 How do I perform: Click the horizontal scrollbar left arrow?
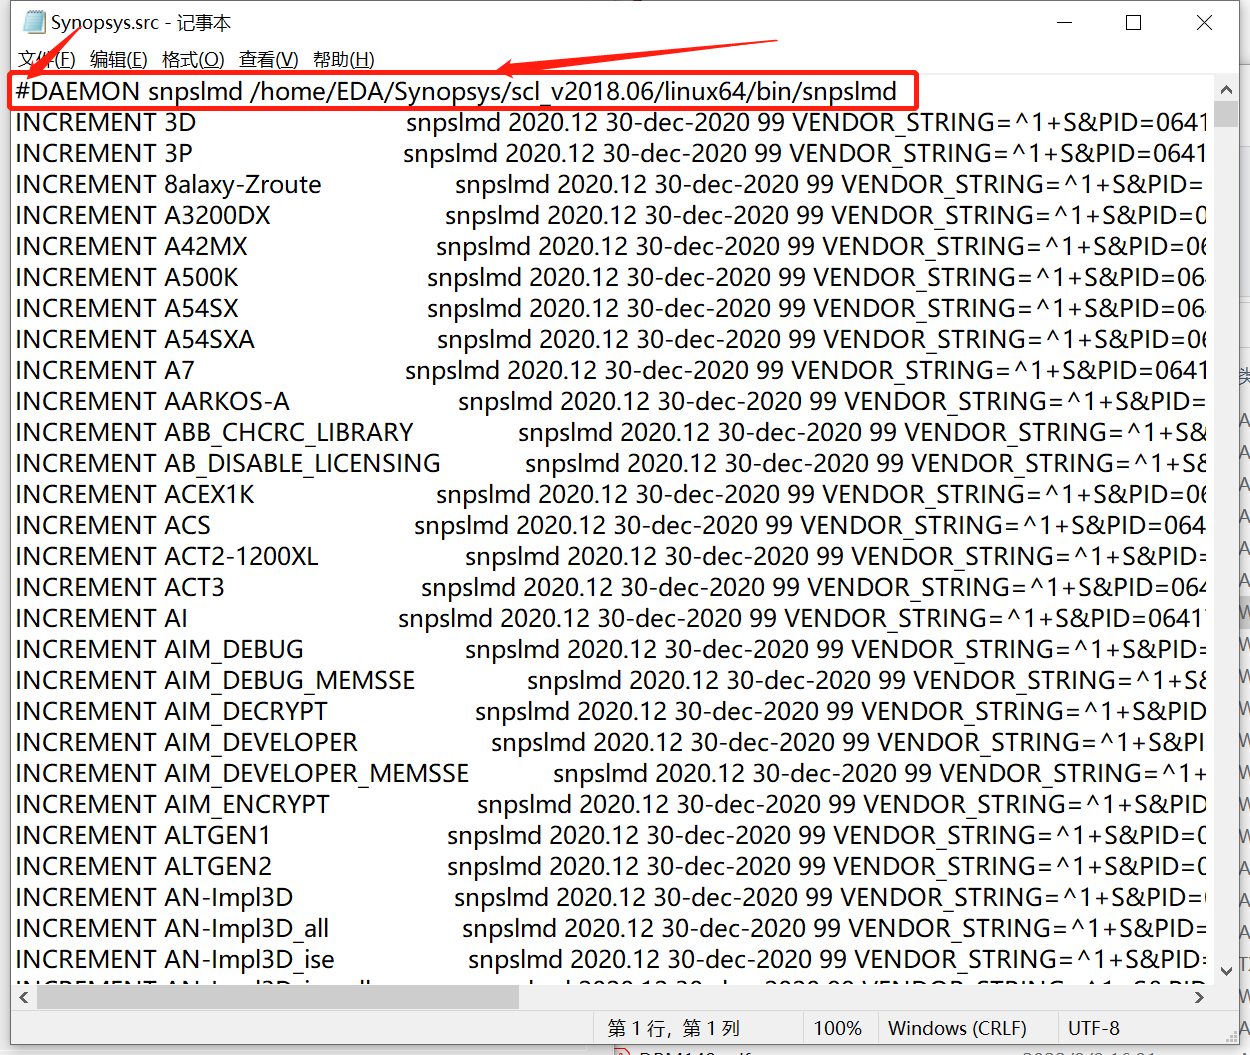click(x=24, y=996)
